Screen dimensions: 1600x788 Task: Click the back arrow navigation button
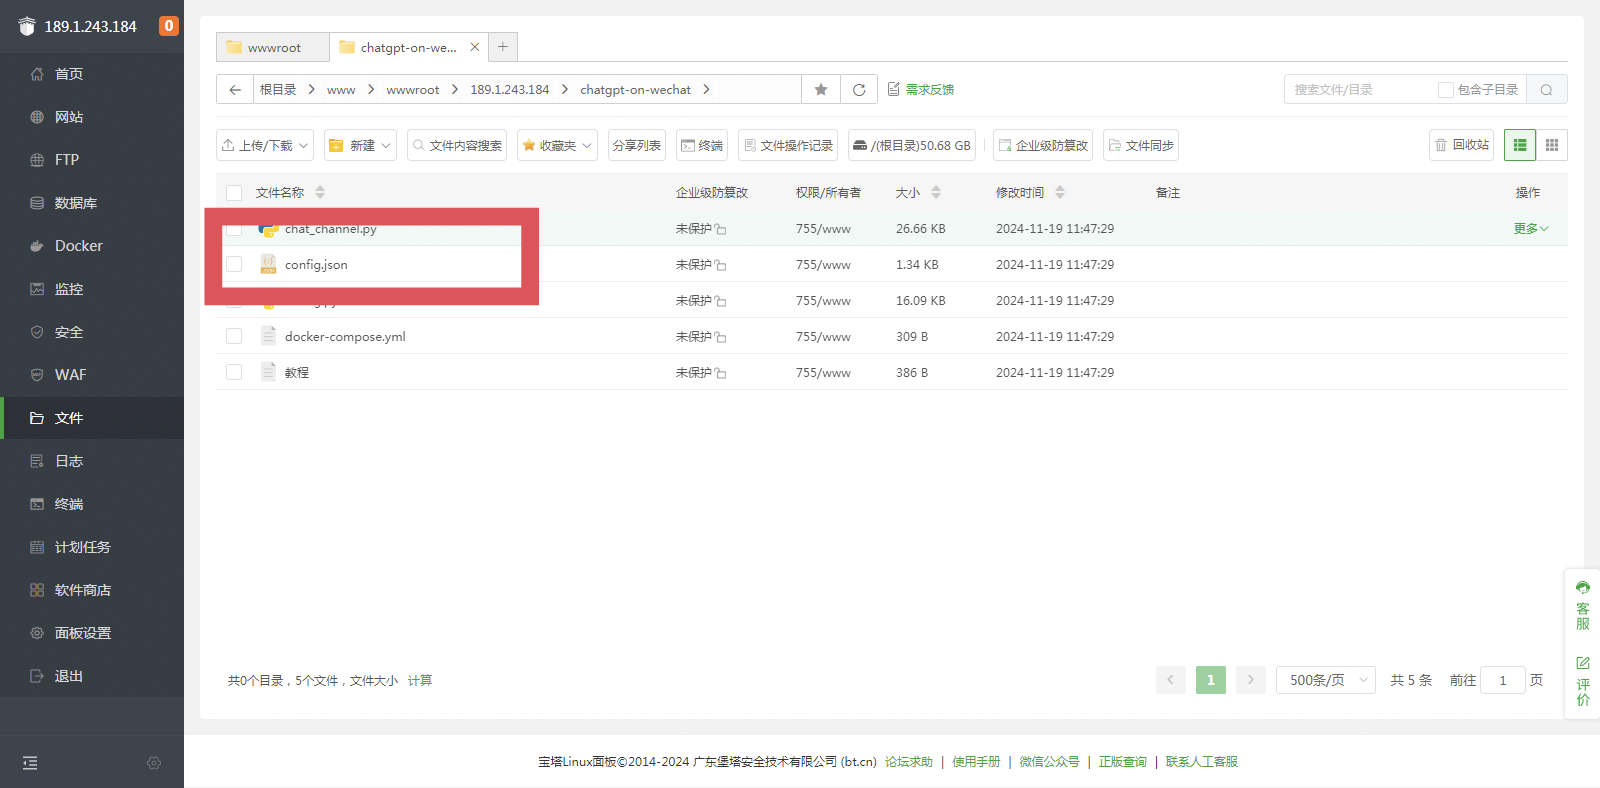pyautogui.click(x=235, y=89)
